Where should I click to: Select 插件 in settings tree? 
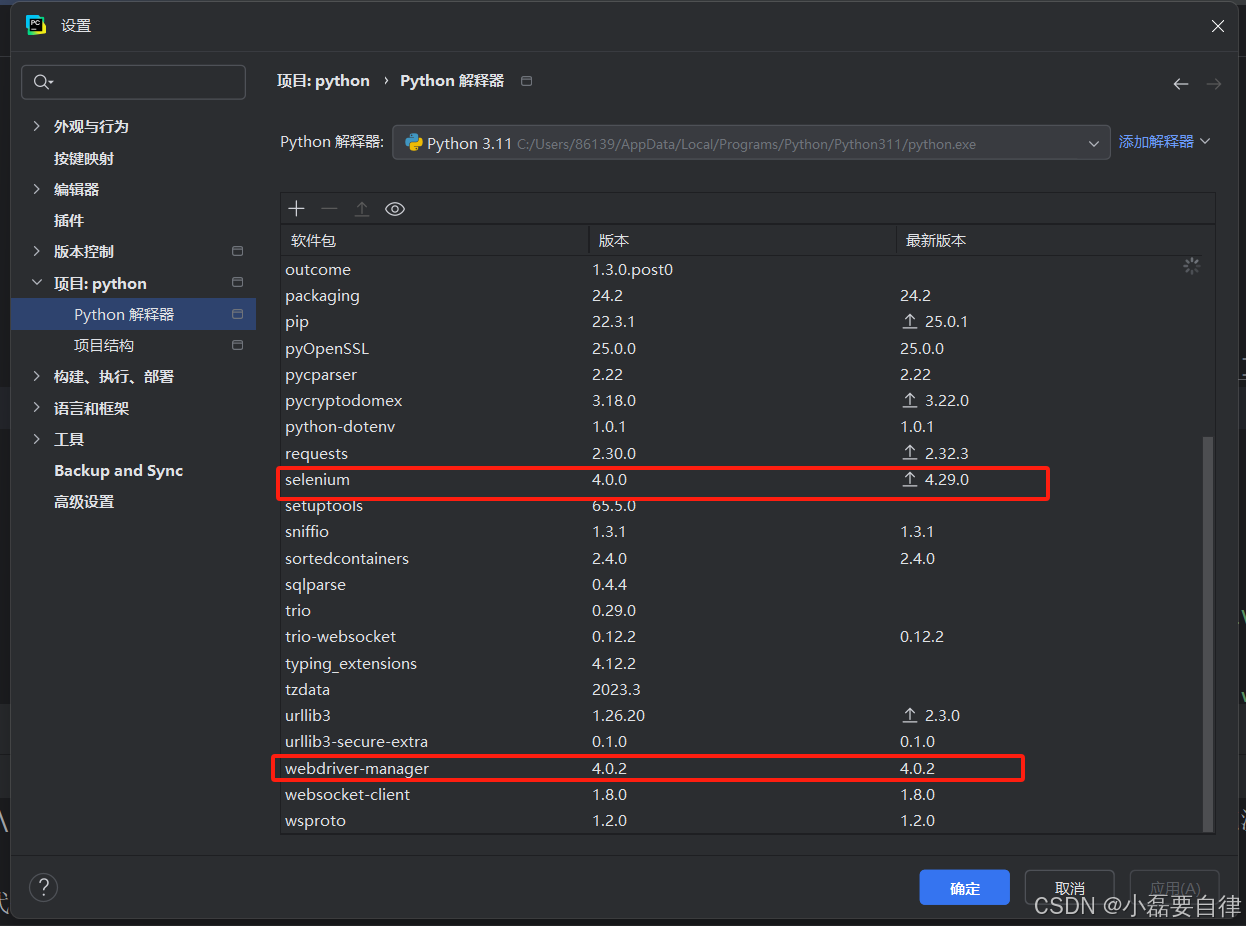tap(69, 220)
